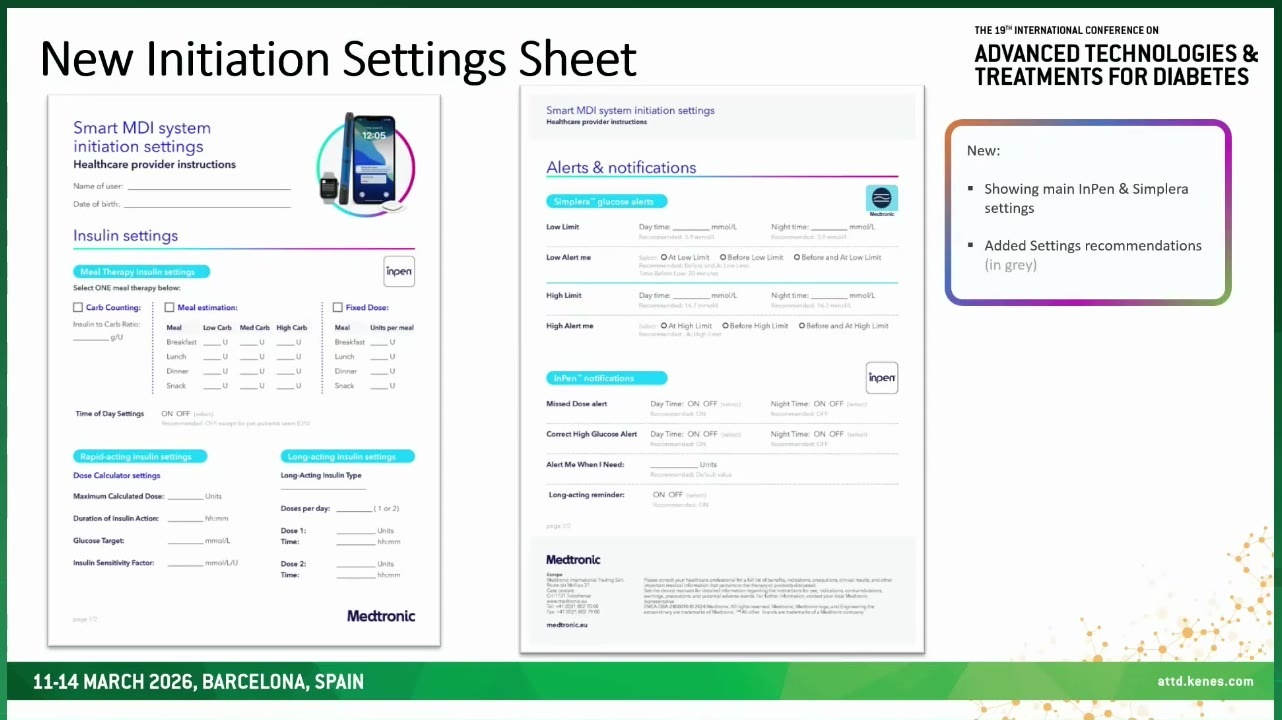Click the Medtronic logo on the Insulin settings page

[x=381, y=616]
